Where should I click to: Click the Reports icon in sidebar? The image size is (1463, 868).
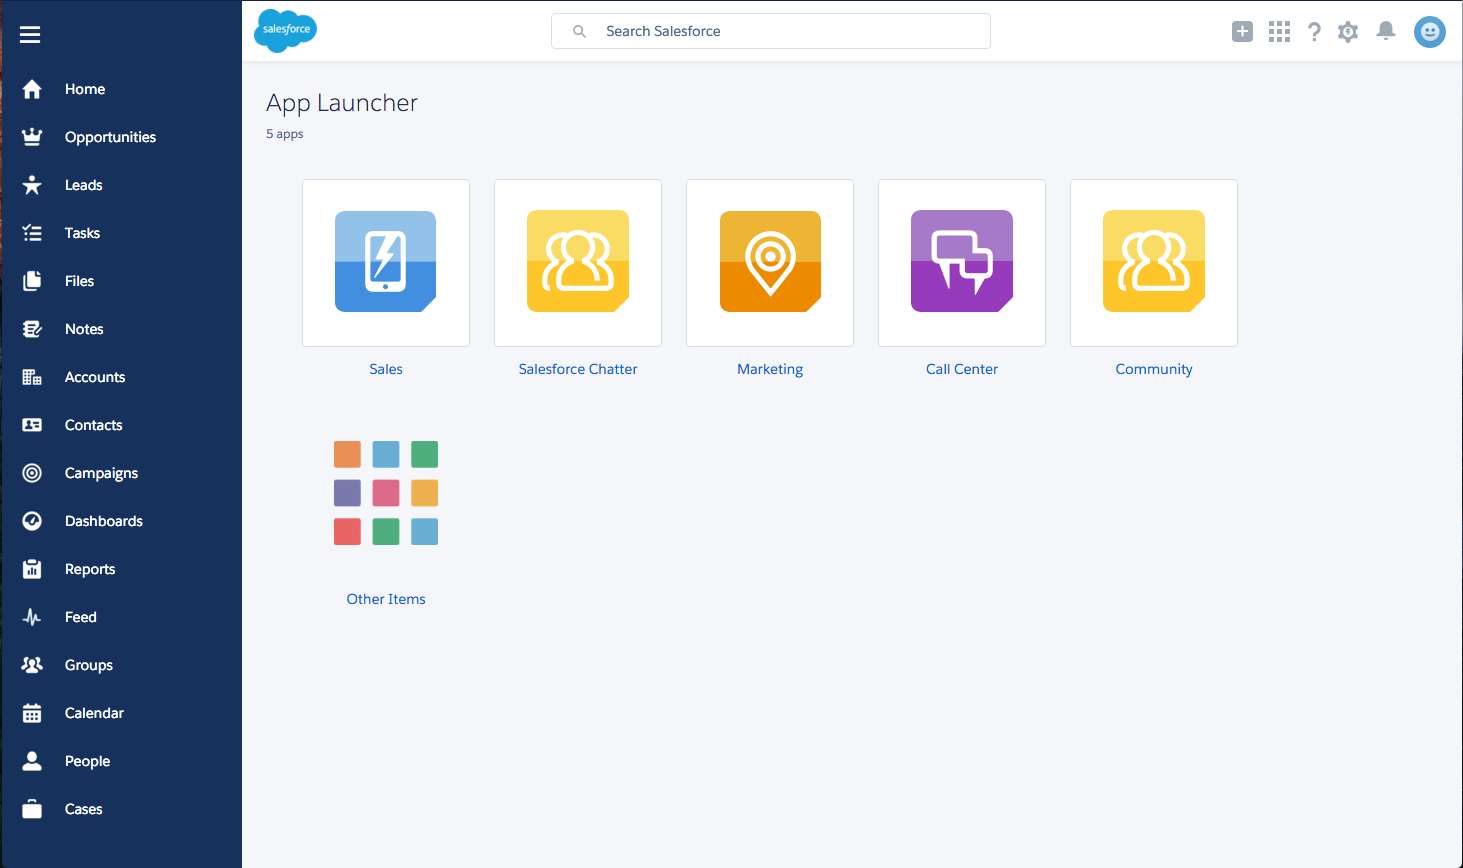(32, 569)
